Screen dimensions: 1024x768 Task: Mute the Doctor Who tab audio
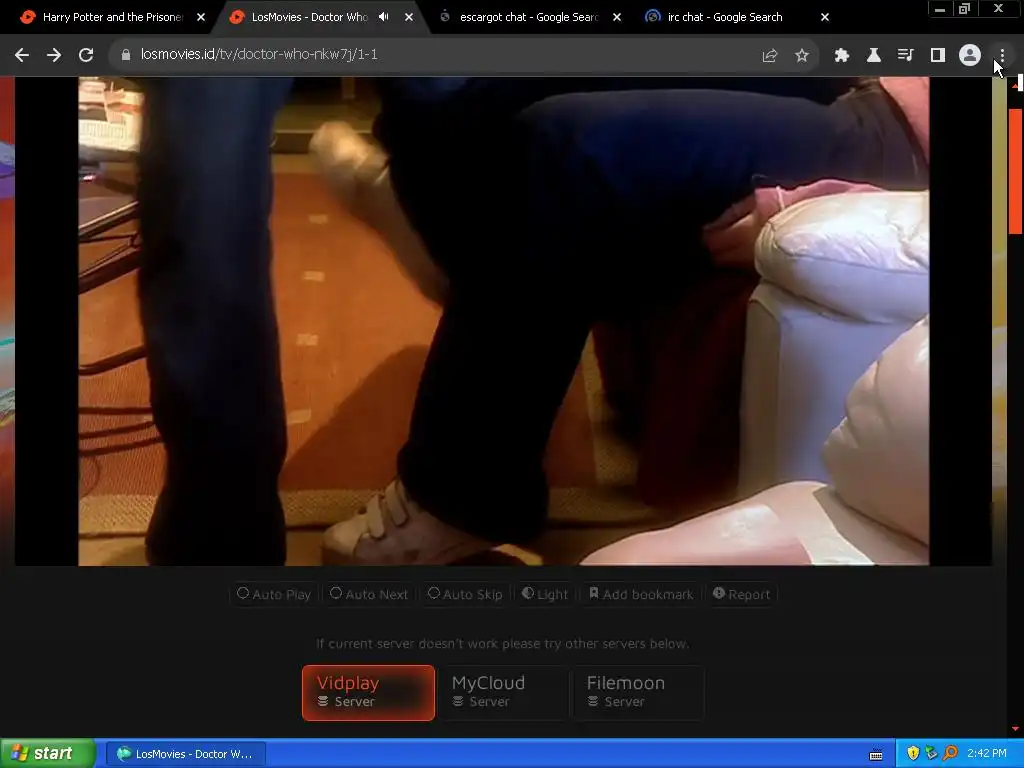[384, 17]
